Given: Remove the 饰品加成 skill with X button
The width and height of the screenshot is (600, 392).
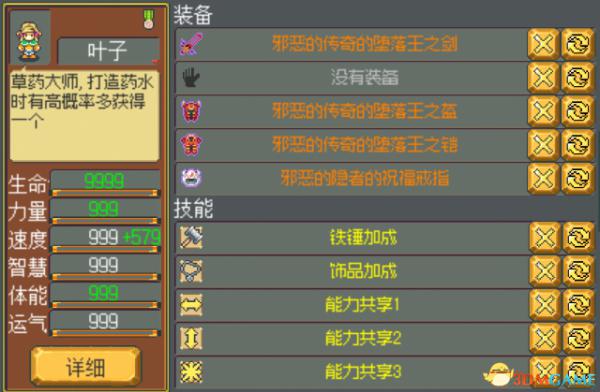Looking at the screenshot, I should click(545, 271).
